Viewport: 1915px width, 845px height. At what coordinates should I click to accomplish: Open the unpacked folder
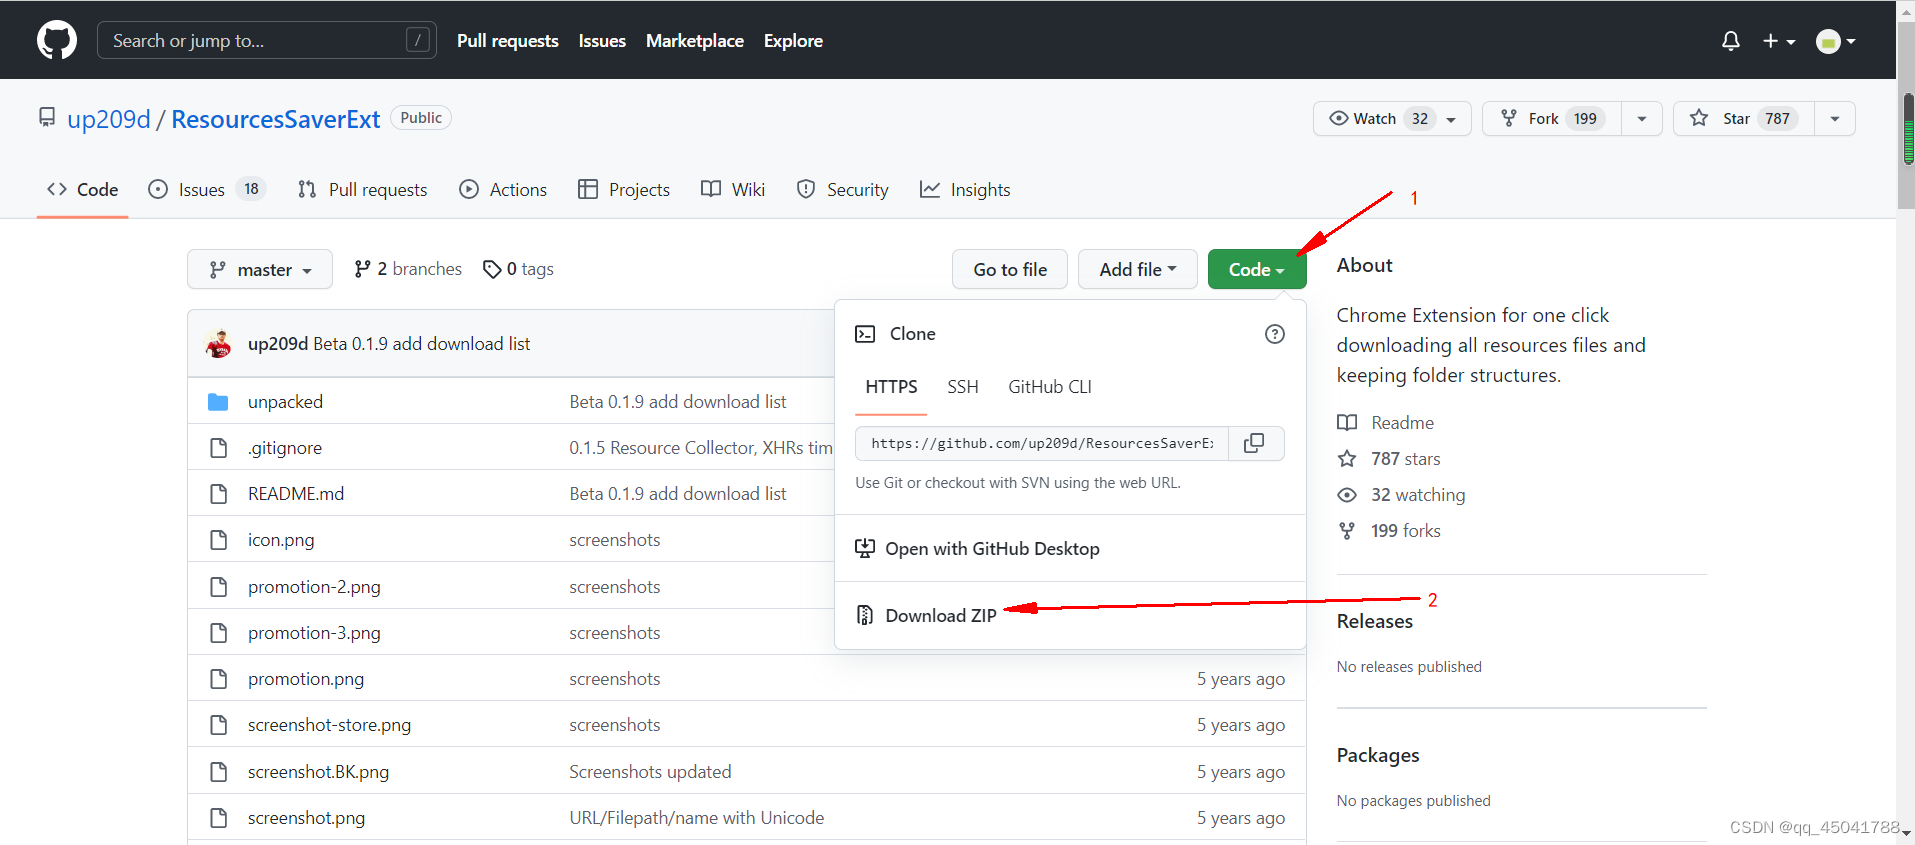(285, 402)
